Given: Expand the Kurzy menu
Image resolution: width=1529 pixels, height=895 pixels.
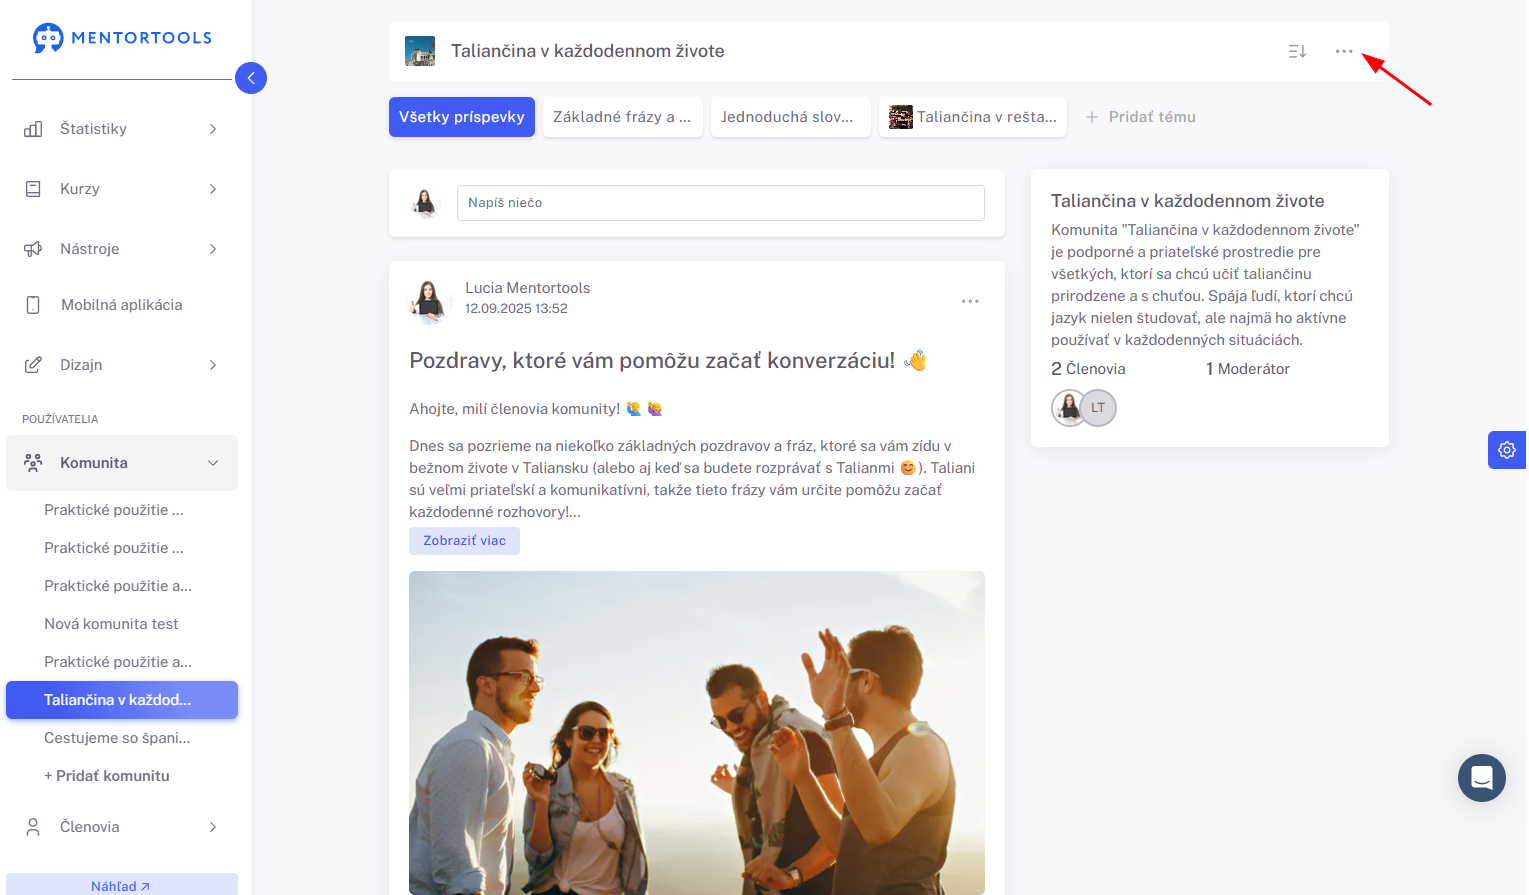Looking at the screenshot, I should pyautogui.click(x=122, y=189).
